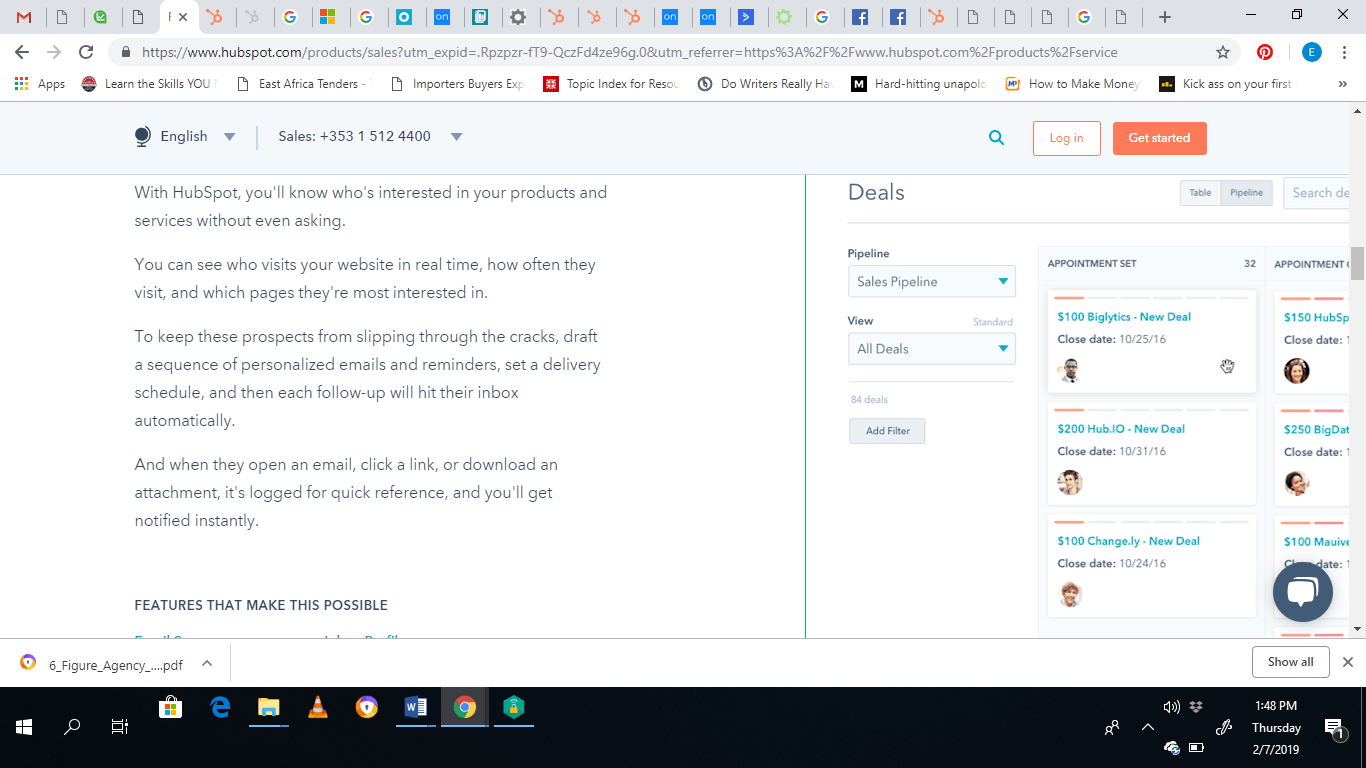The image size is (1366, 768).
Task: Launch VLC media player from taskbar
Action: [318, 707]
